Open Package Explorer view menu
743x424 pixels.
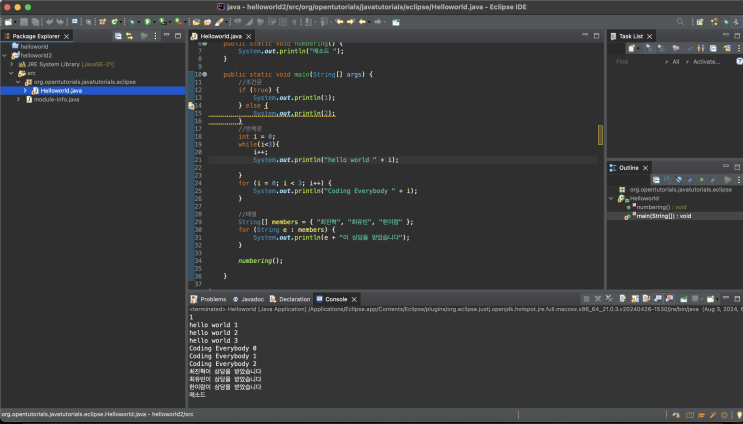pyautogui.click(x=155, y=36)
